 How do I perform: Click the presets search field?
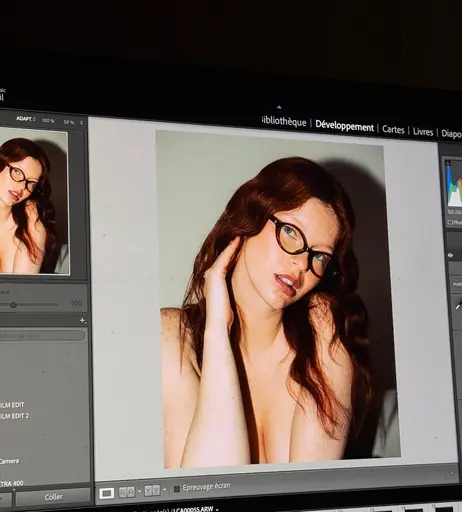(x=42, y=335)
